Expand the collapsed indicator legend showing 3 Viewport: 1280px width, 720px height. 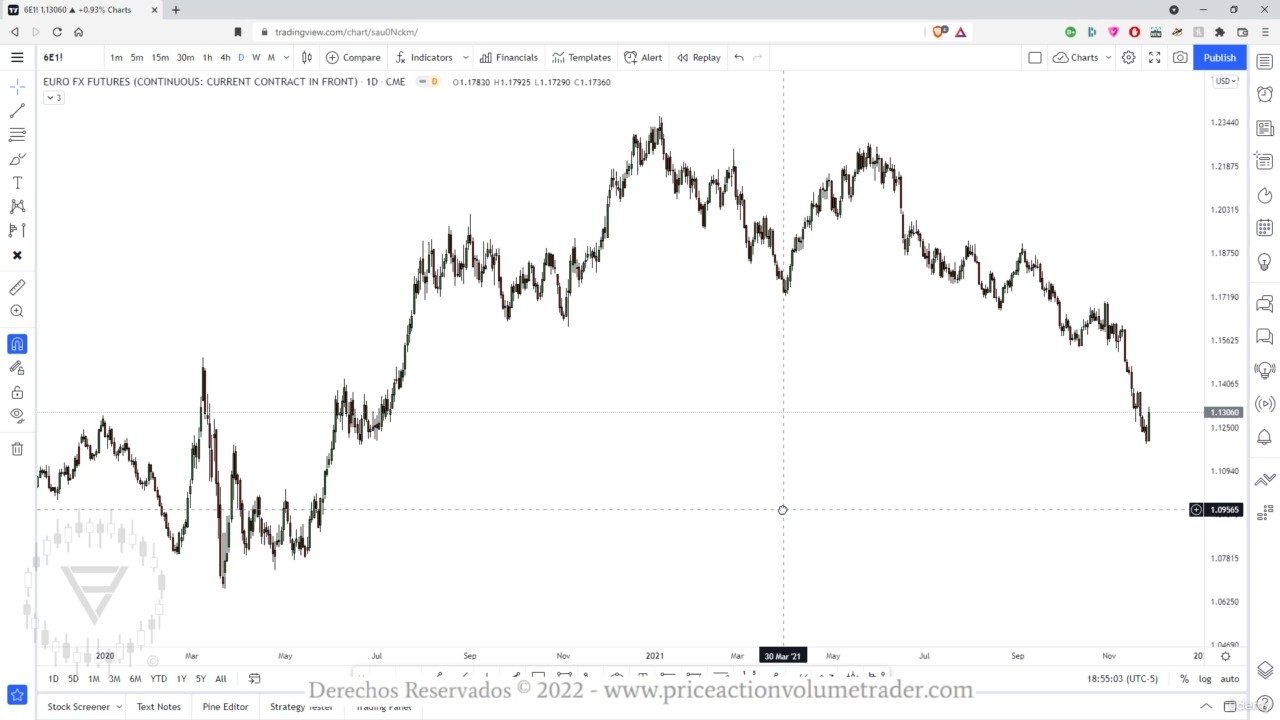click(53, 98)
